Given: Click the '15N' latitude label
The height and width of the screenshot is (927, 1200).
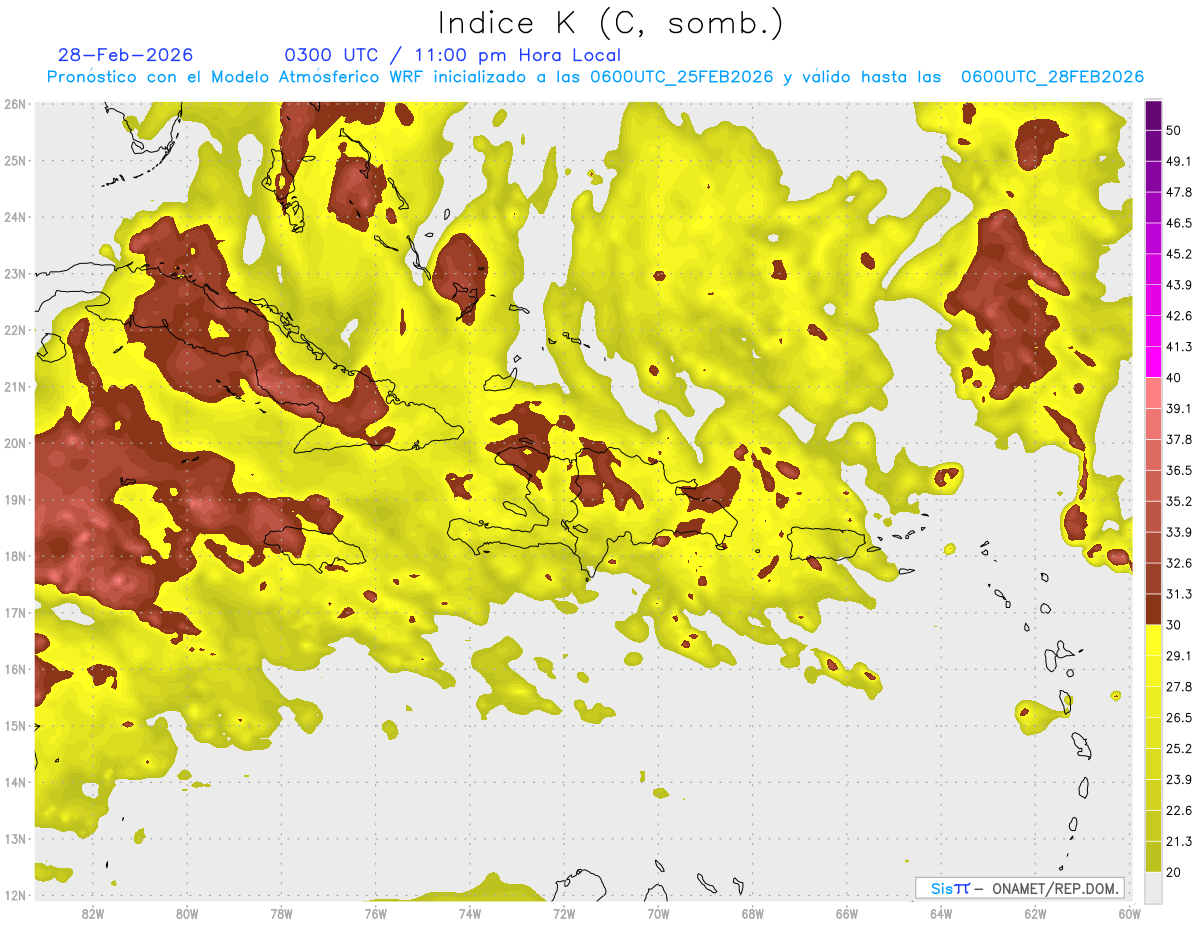Looking at the screenshot, I should (15, 725).
